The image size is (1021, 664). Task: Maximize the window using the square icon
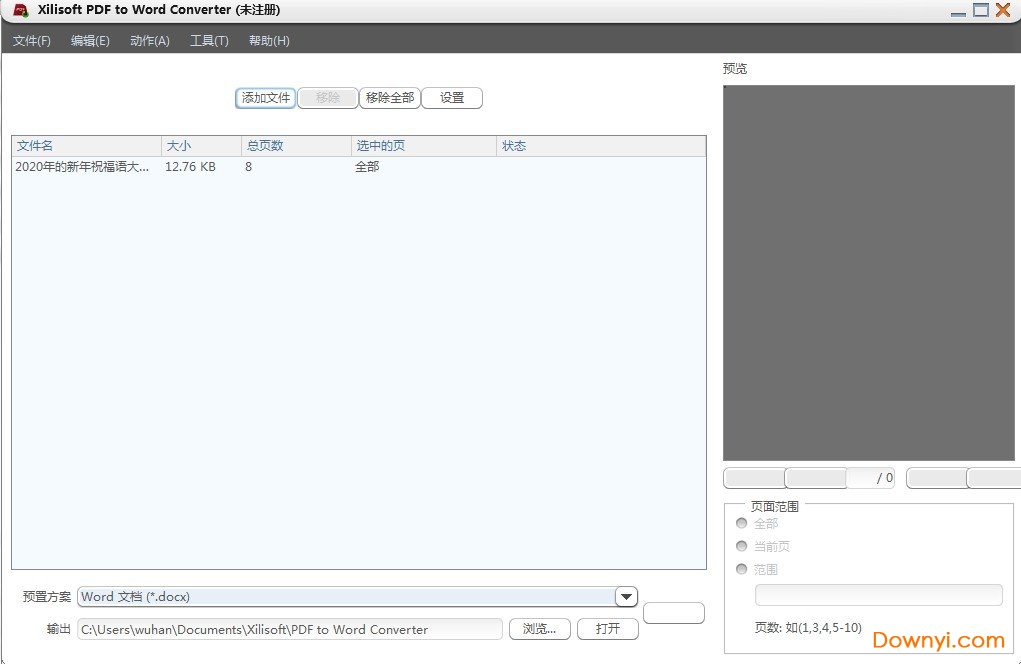pyautogui.click(x=980, y=10)
